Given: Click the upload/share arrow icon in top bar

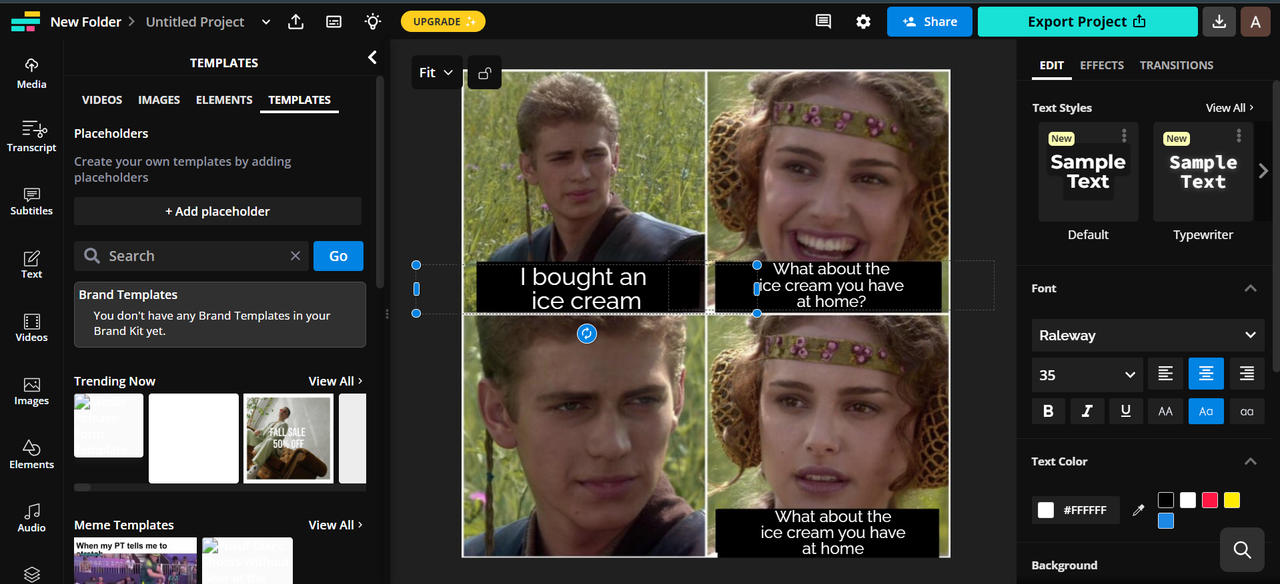Looking at the screenshot, I should pos(296,21).
